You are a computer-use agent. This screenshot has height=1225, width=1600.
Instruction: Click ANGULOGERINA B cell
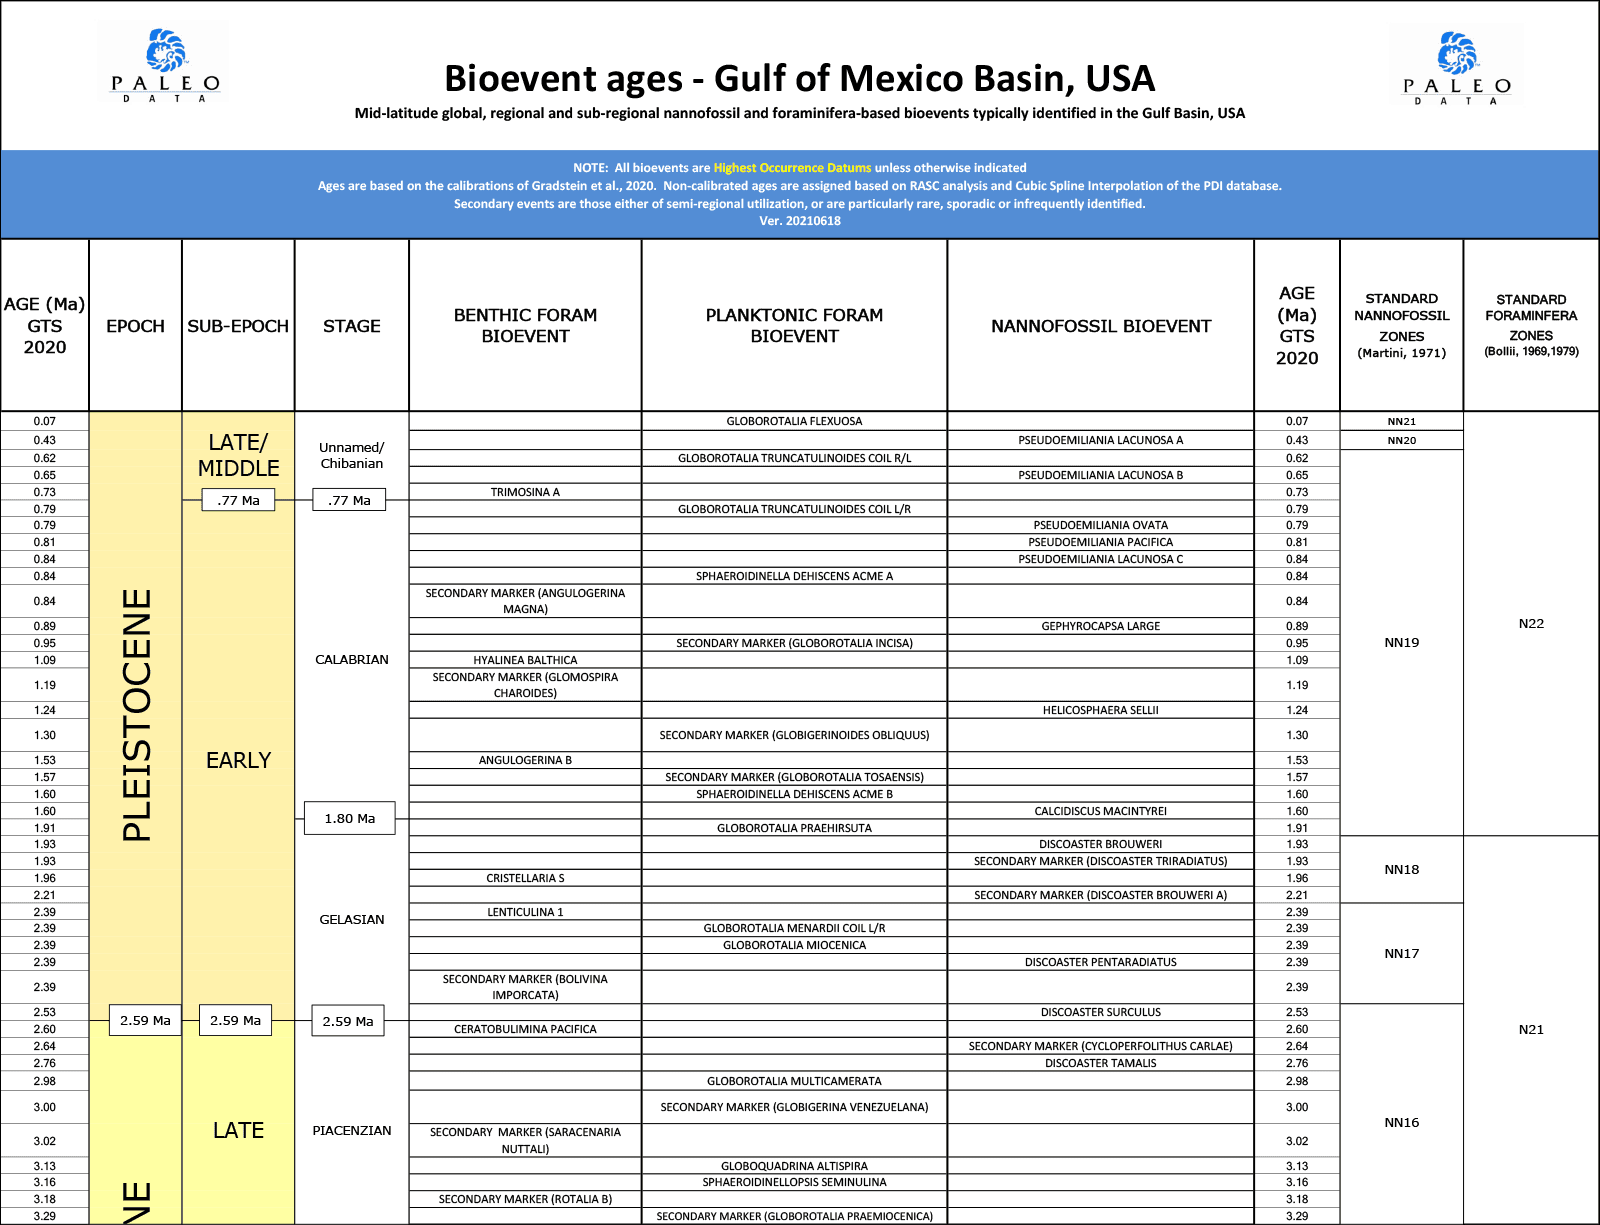pyautogui.click(x=525, y=760)
